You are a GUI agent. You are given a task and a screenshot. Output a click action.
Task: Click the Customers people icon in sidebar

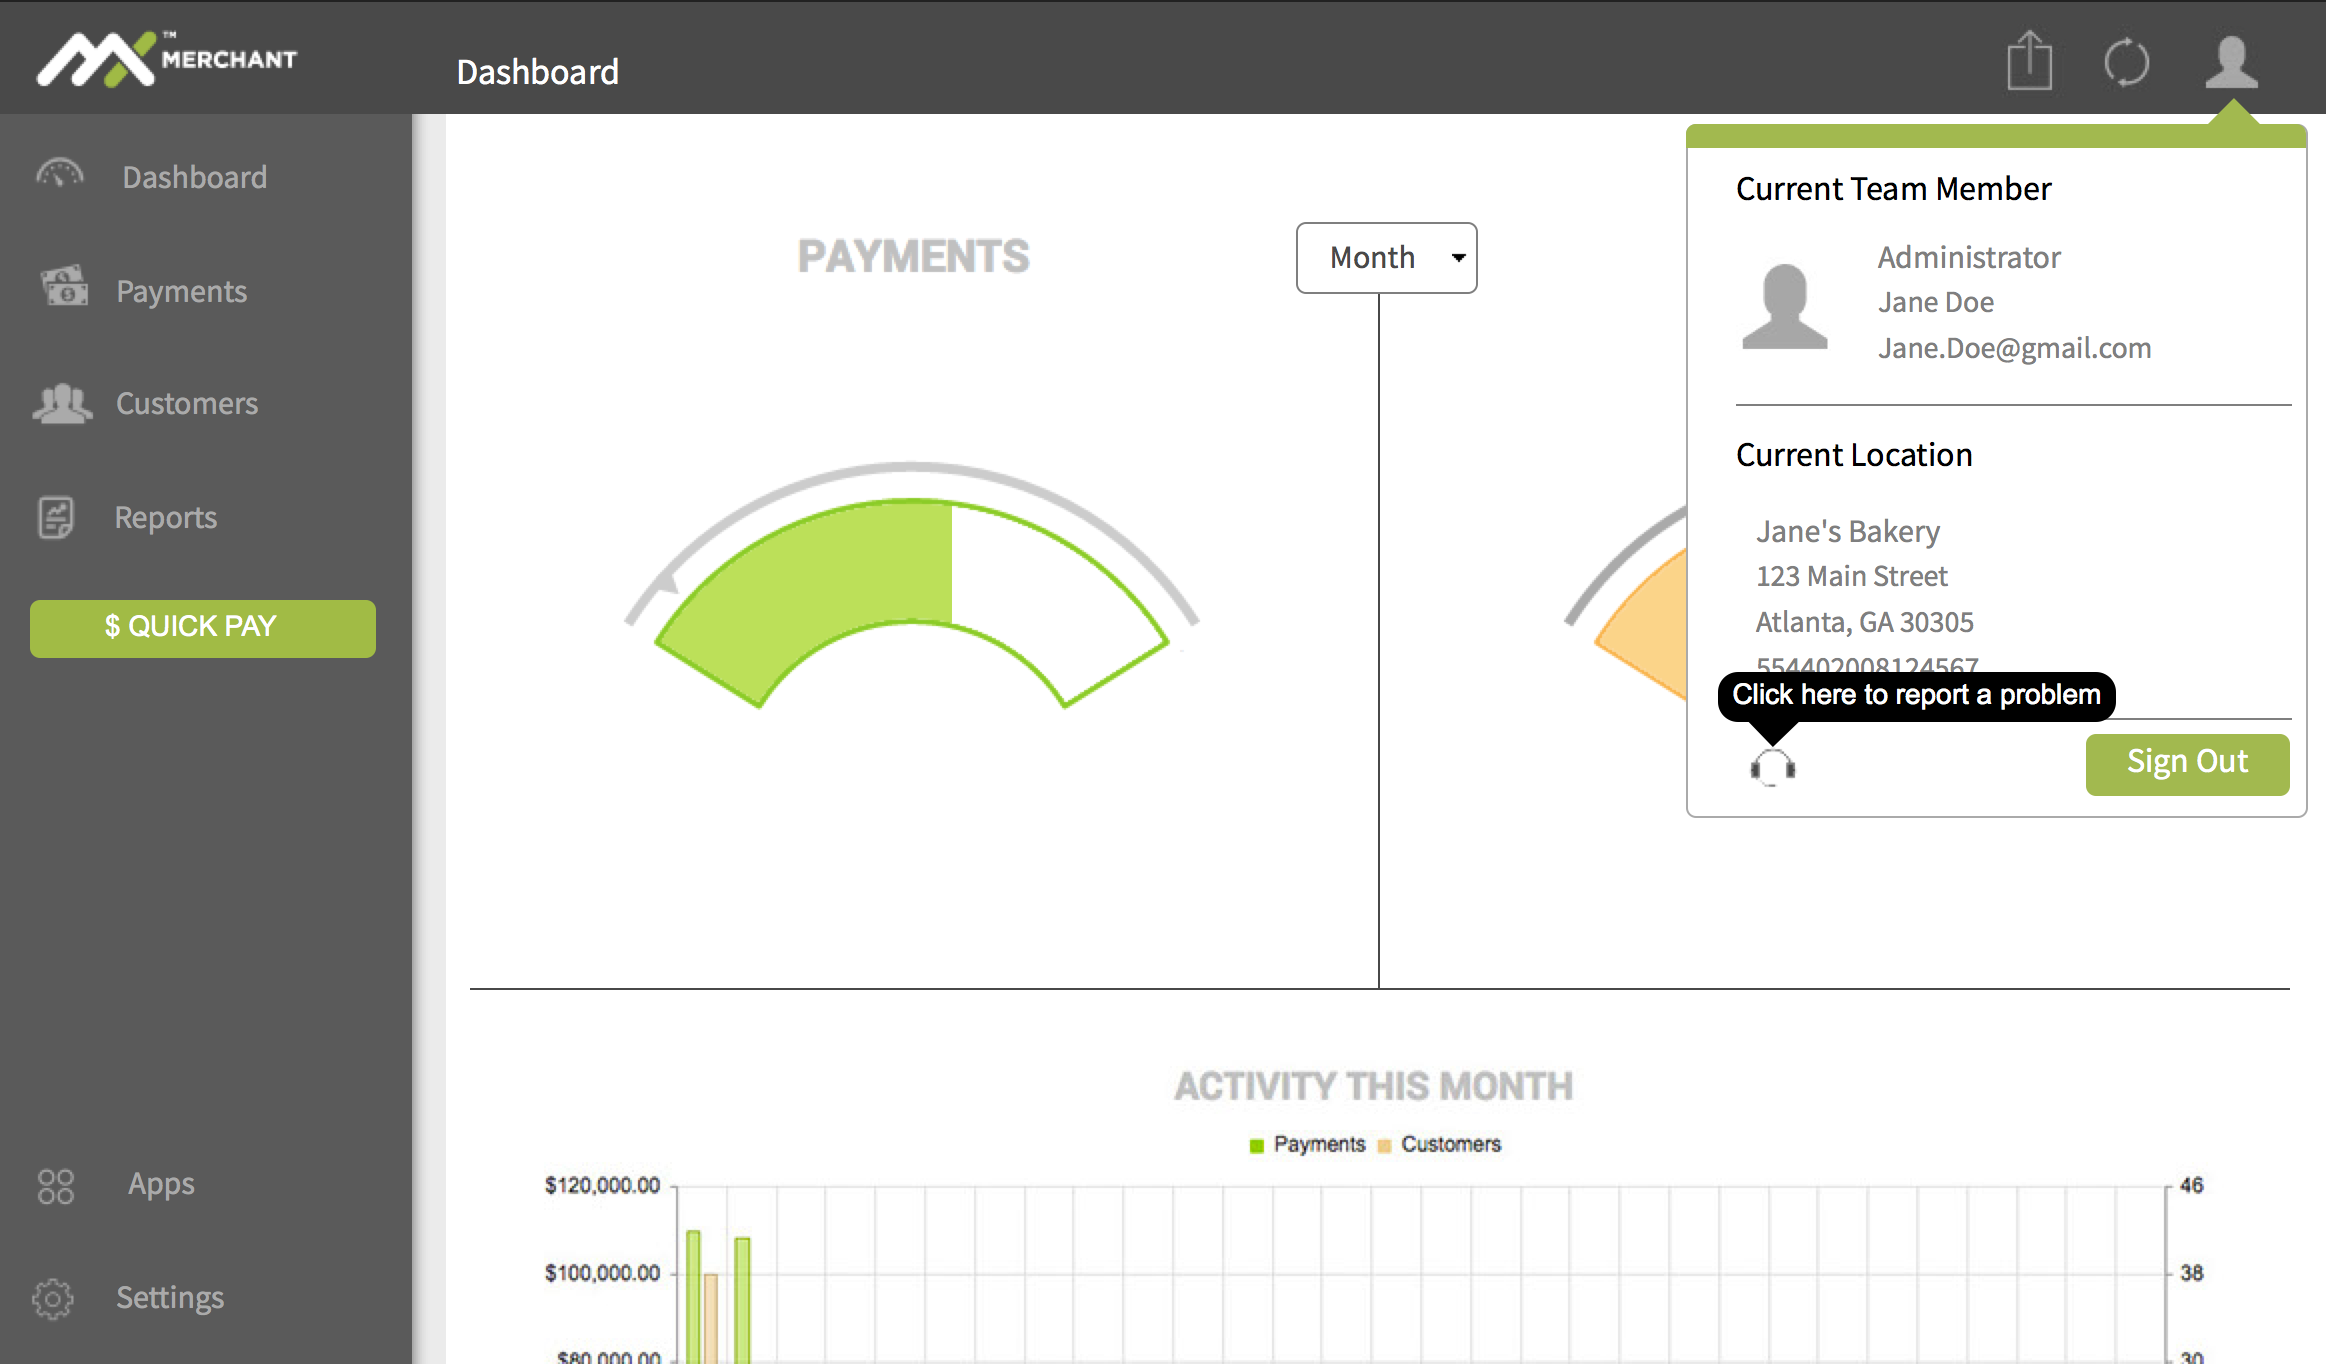[x=62, y=403]
